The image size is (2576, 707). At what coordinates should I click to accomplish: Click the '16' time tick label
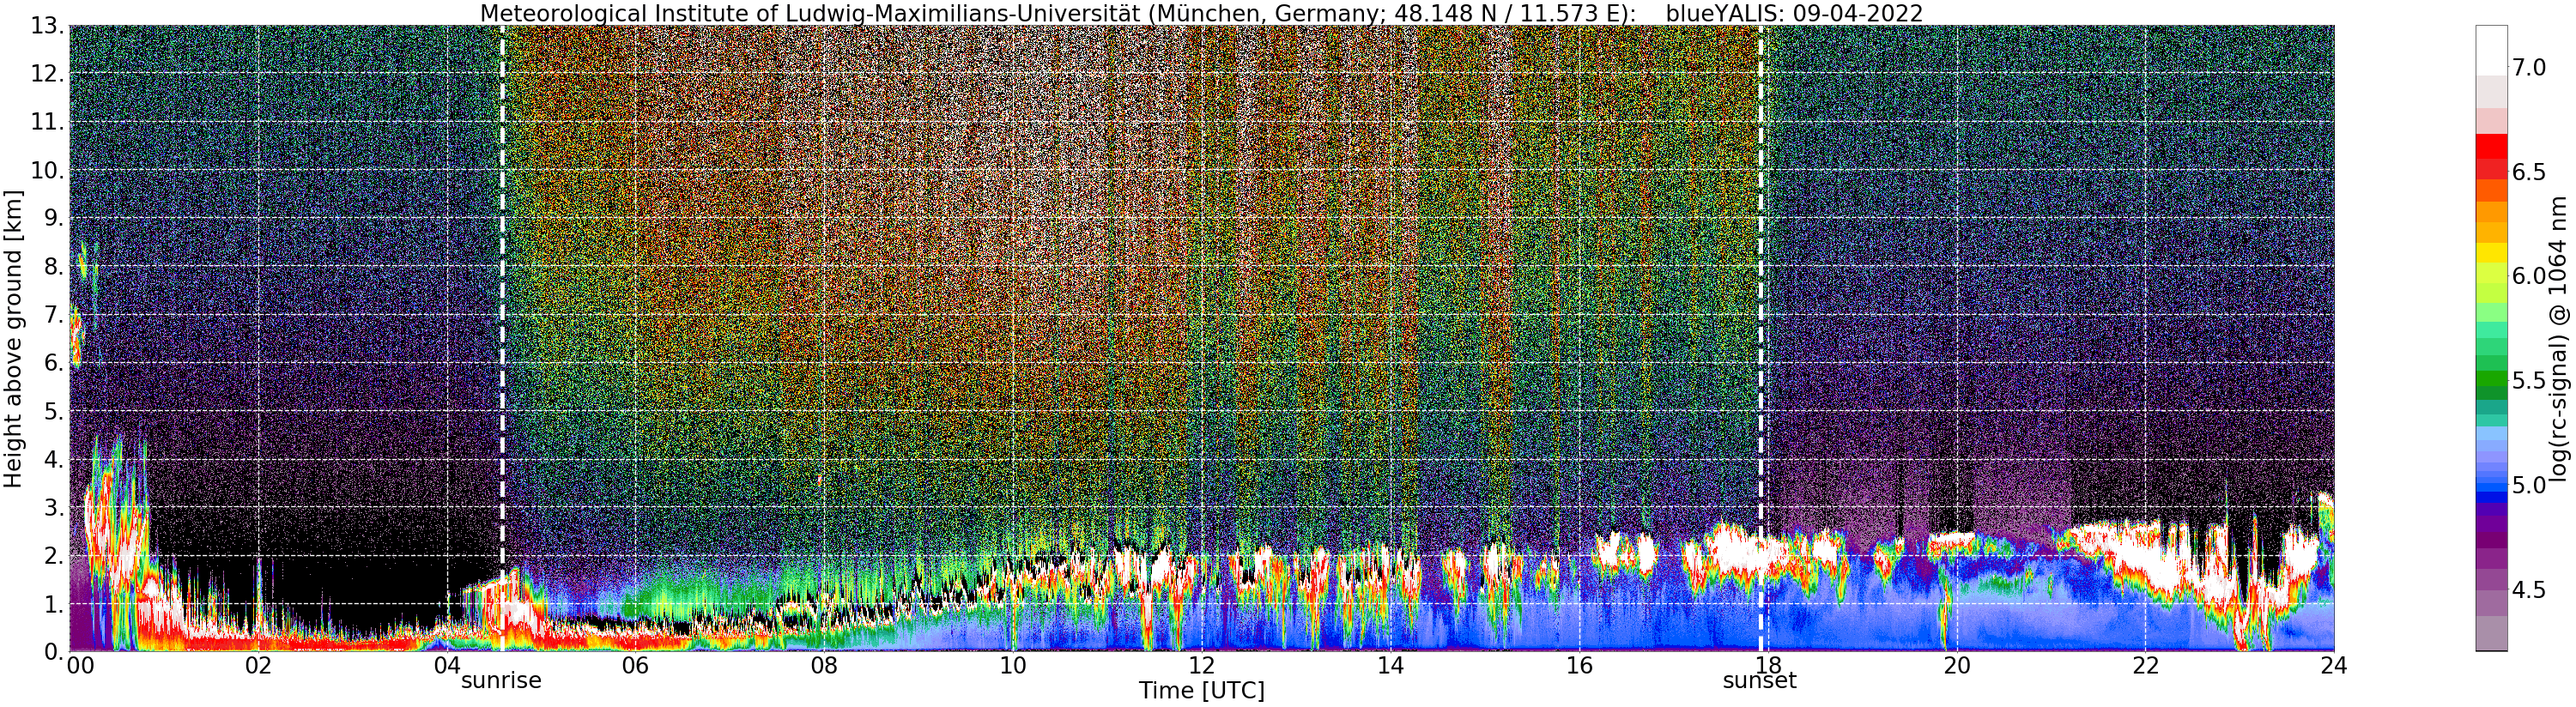tap(1579, 665)
